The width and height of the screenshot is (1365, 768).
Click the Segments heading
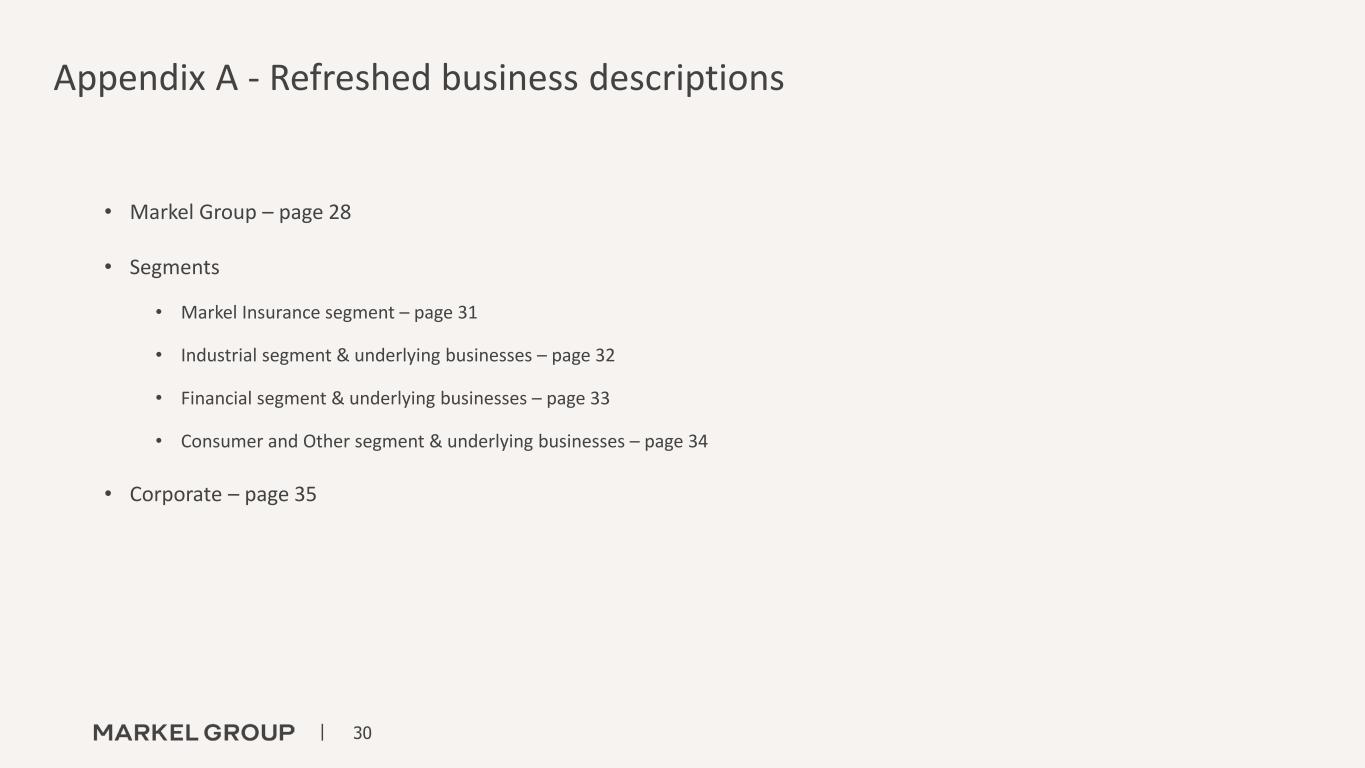point(174,267)
